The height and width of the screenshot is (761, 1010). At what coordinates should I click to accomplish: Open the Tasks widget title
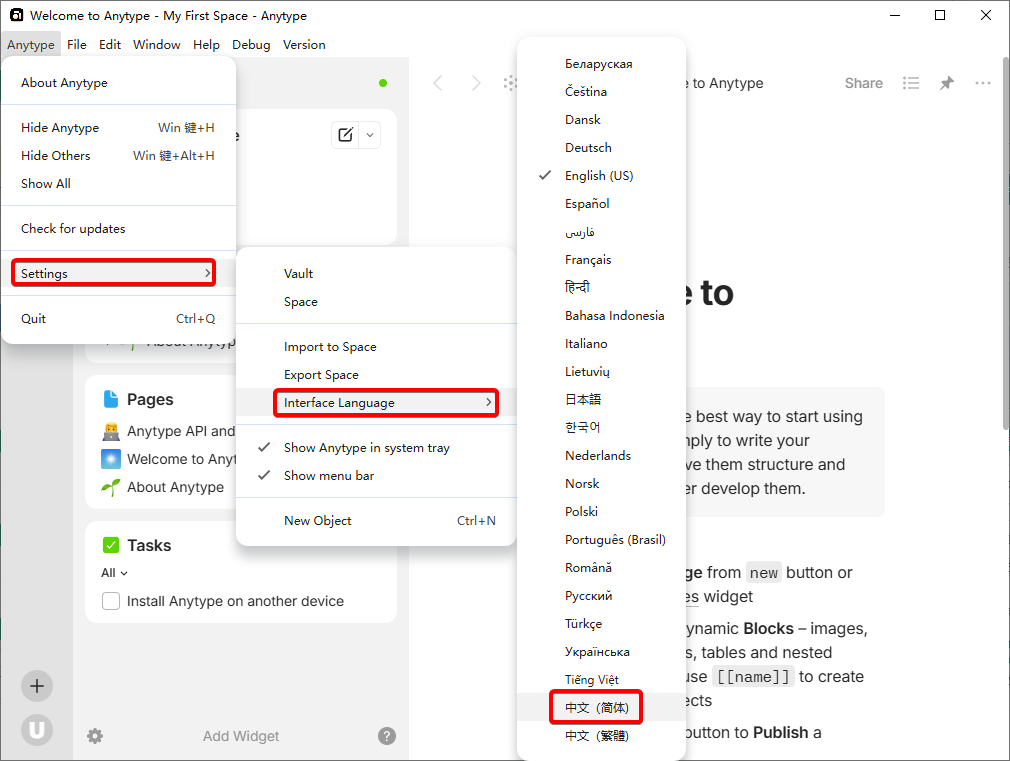click(x=149, y=545)
